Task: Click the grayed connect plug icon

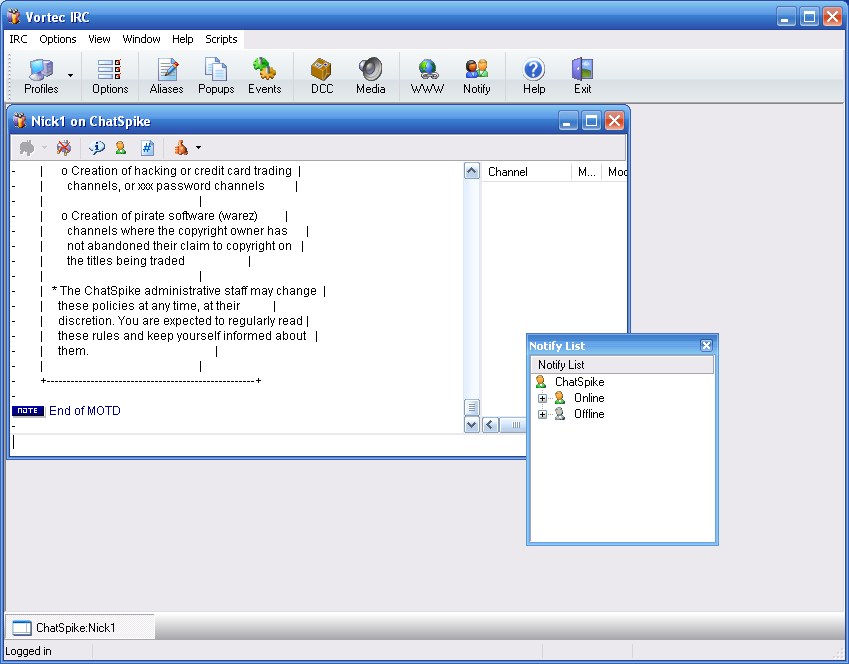Action: point(27,147)
